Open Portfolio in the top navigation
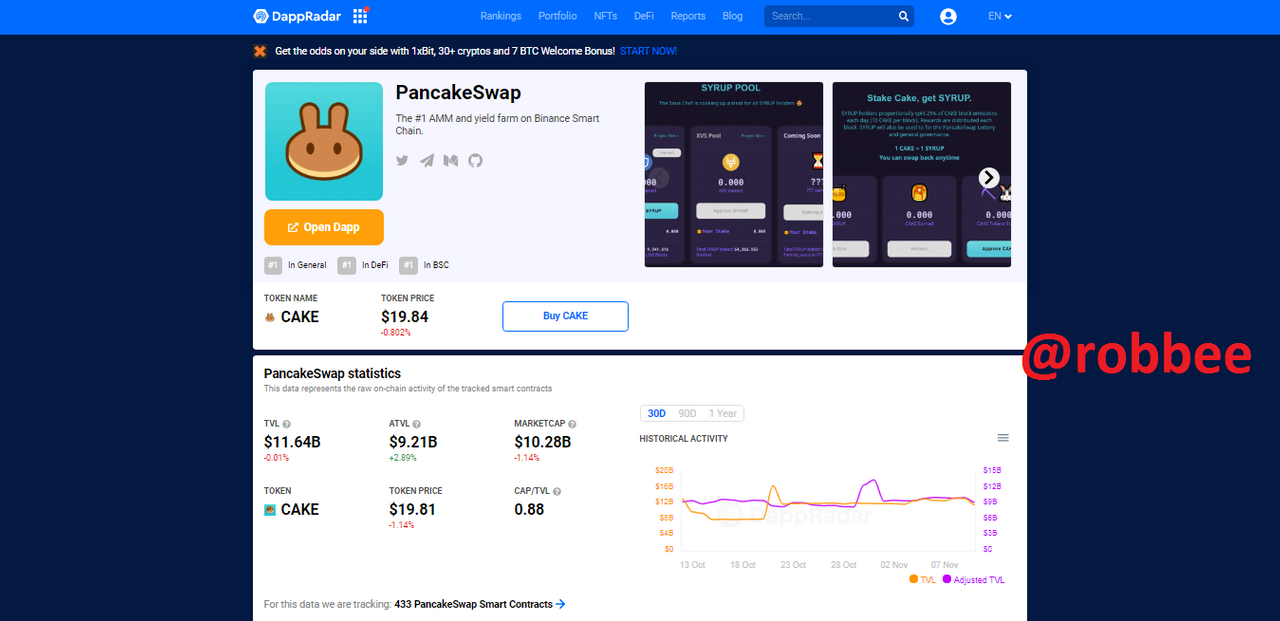Viewport: 1280px width, 621px height. [x=557, y=16]
